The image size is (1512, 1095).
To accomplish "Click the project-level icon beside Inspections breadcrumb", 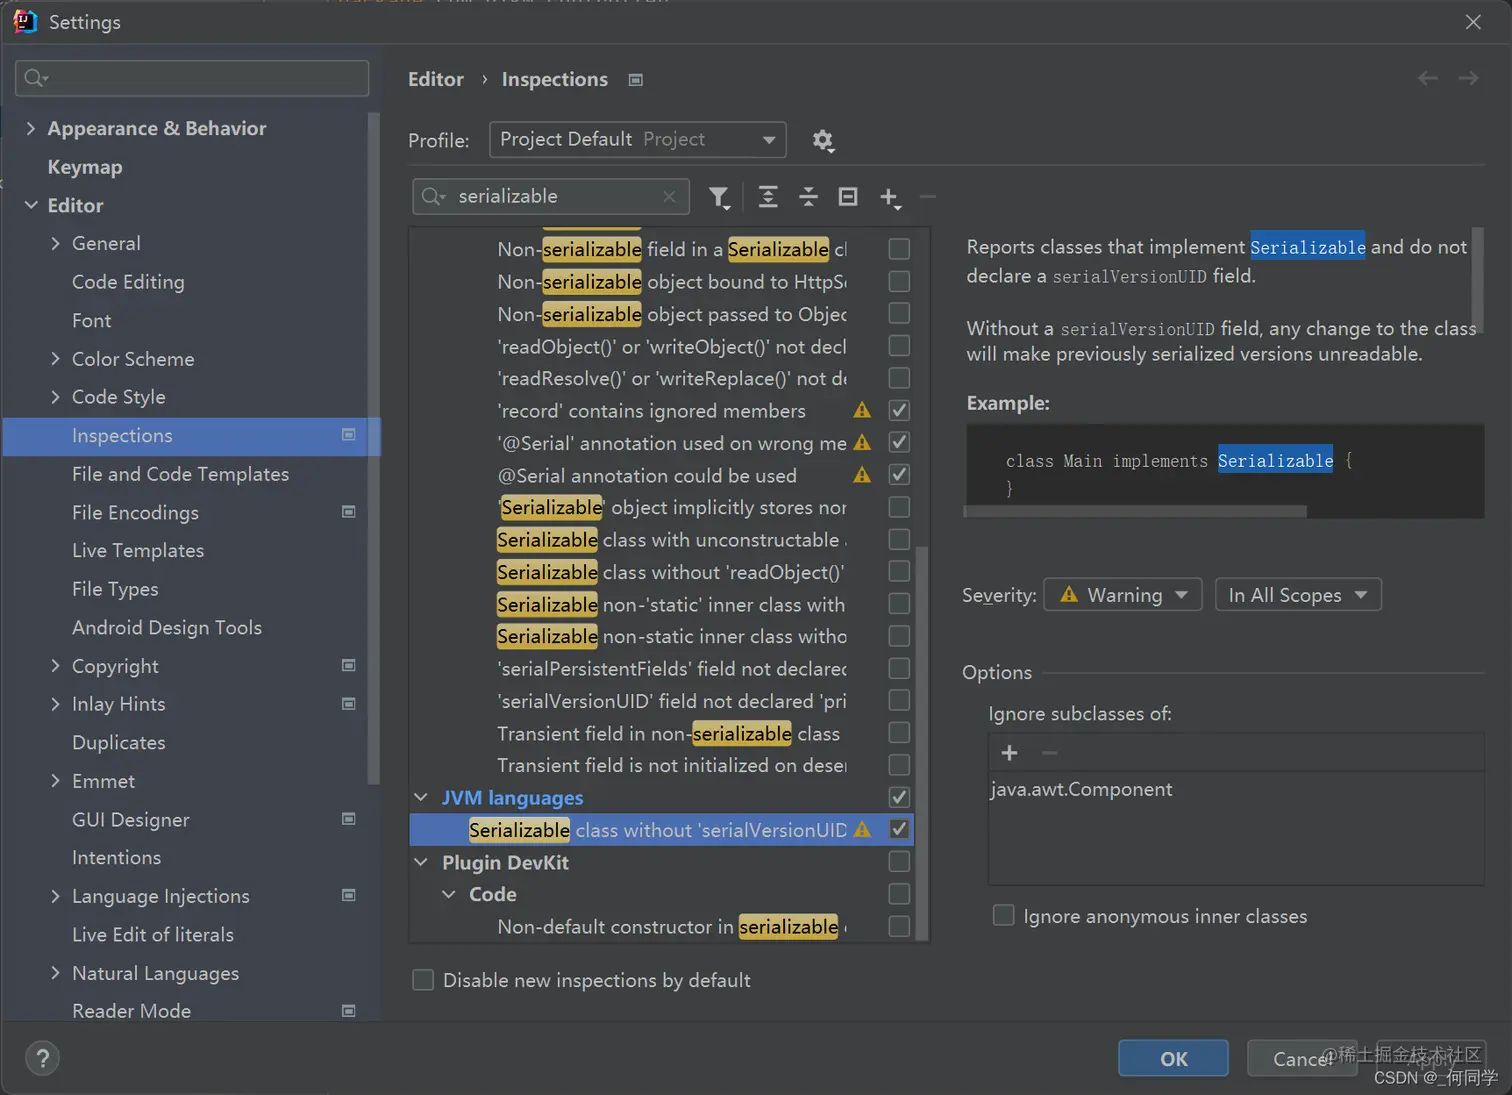I will (635, 80).
